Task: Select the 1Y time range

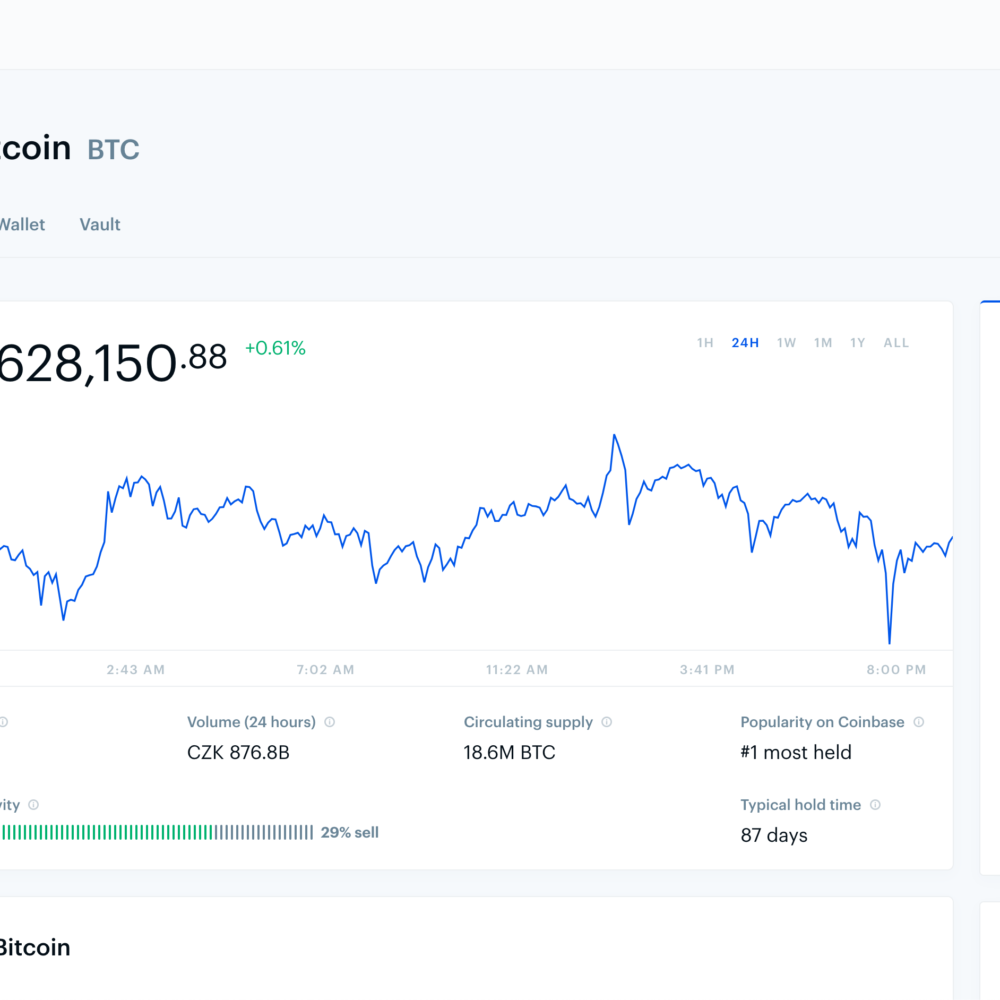Action: [x=858, y=343]
